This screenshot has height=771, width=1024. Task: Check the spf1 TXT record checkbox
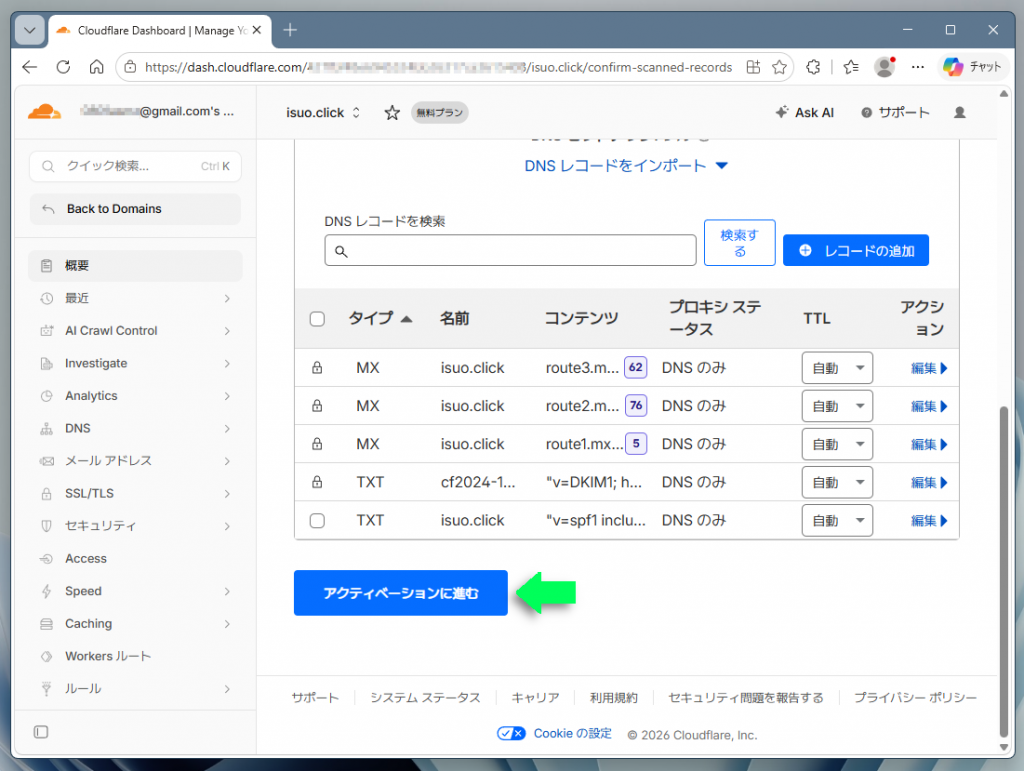pos(317,520)
